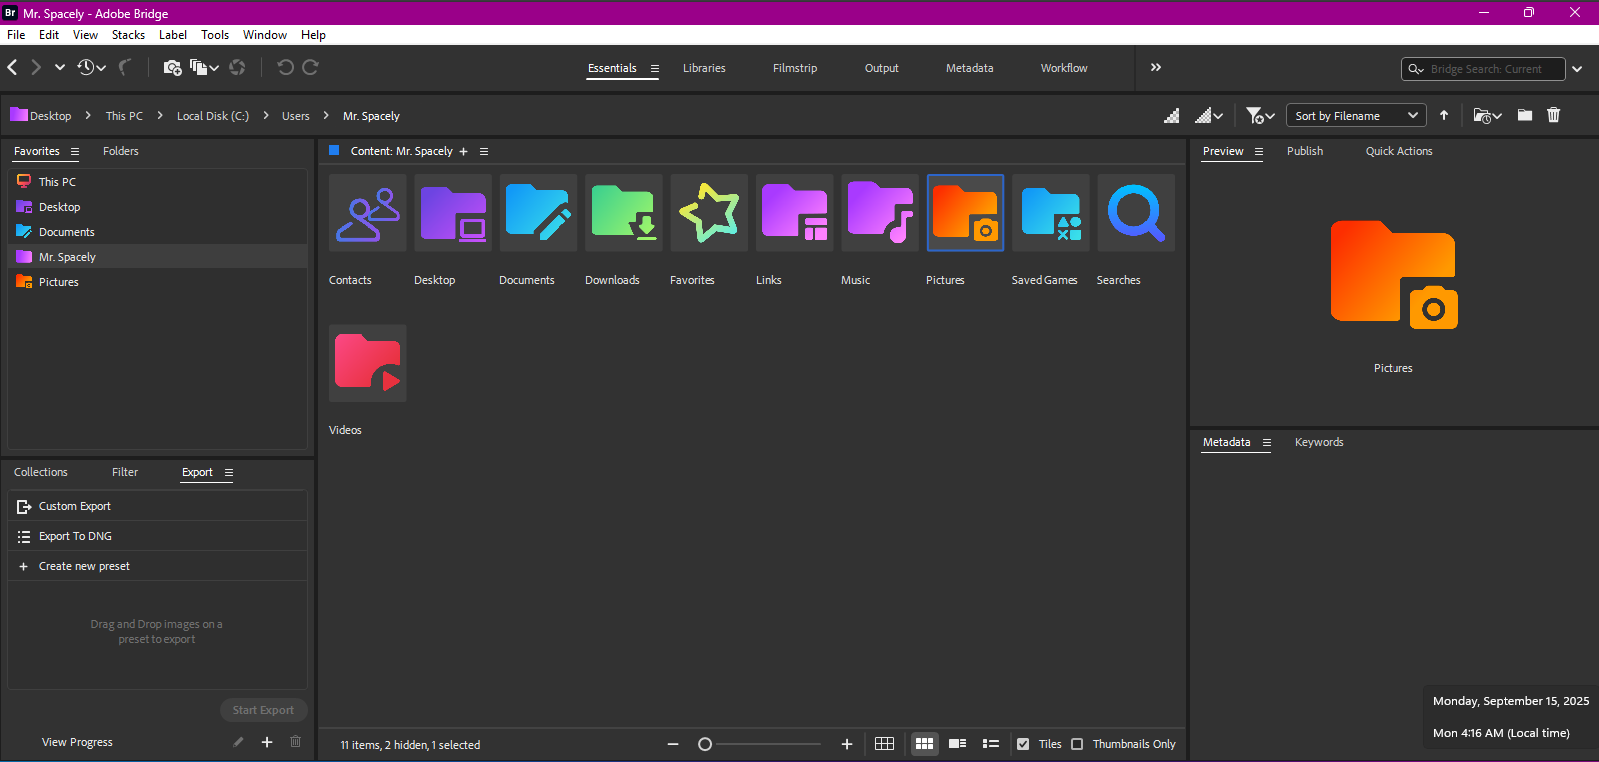
Task: Click Local Disk (C:) in the path bar
Action: point(213,116)
